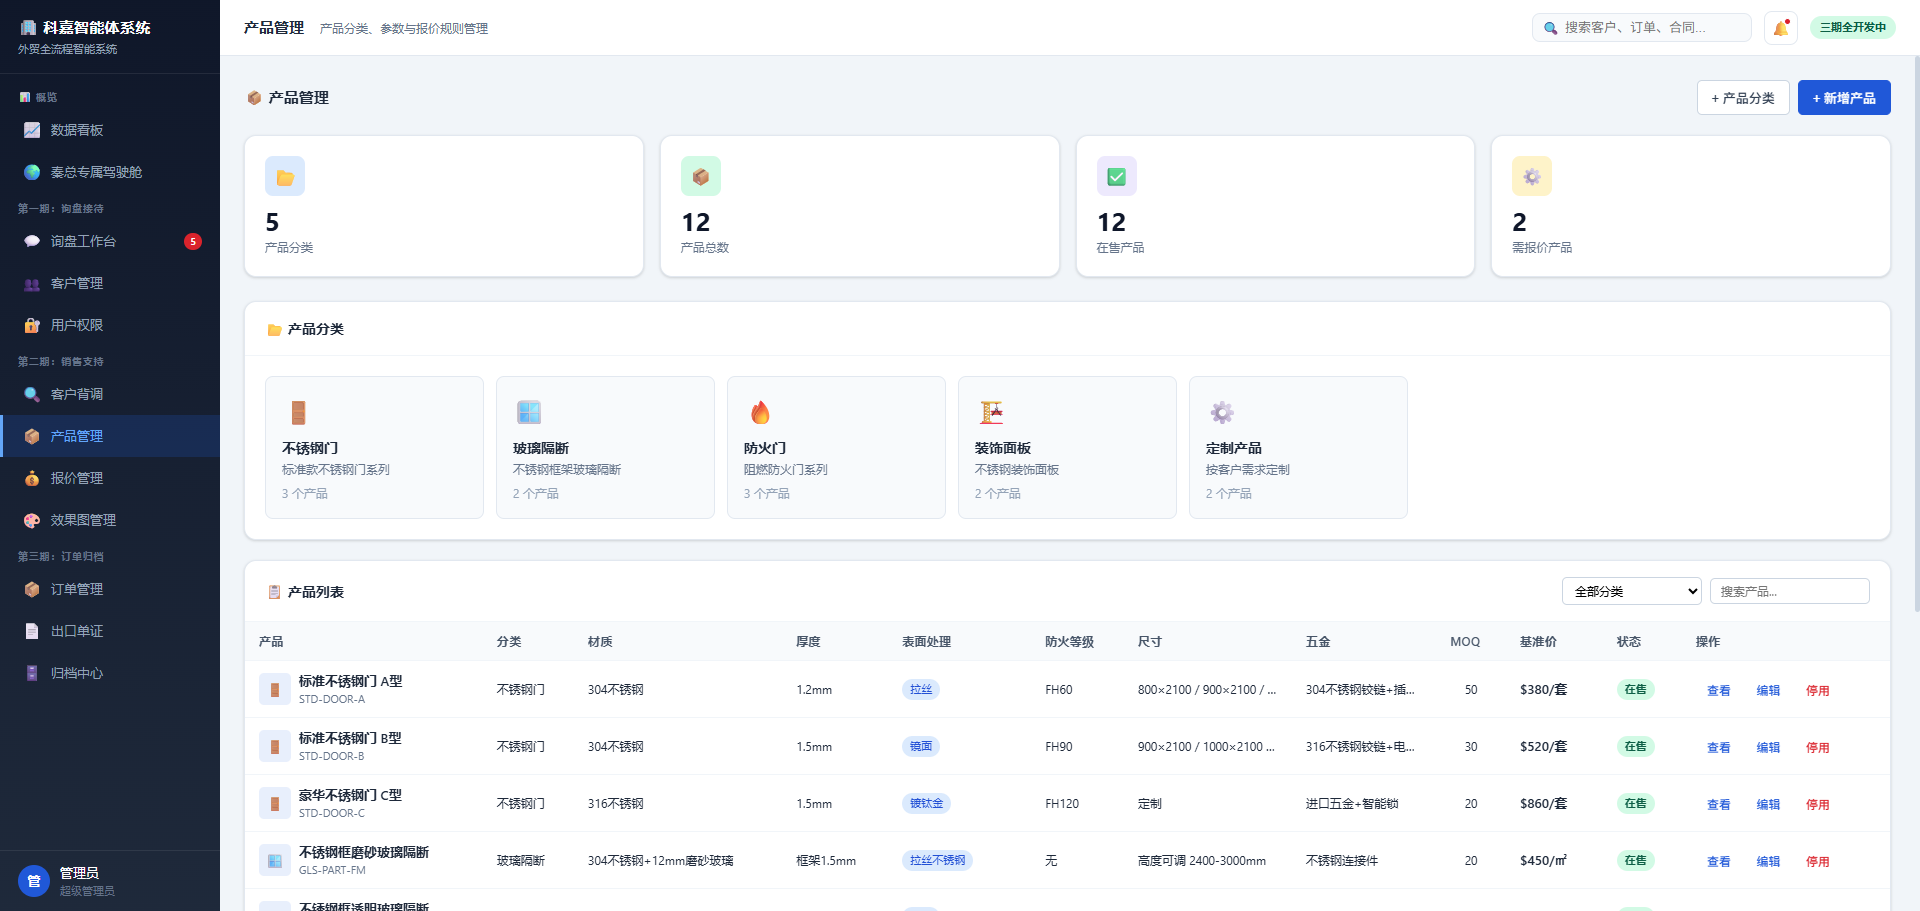Image resolution: width=1920 pixels, height=911 pixels.
Task: Click the 装饰面板 category icon
Action: click(x=991, y=412)
